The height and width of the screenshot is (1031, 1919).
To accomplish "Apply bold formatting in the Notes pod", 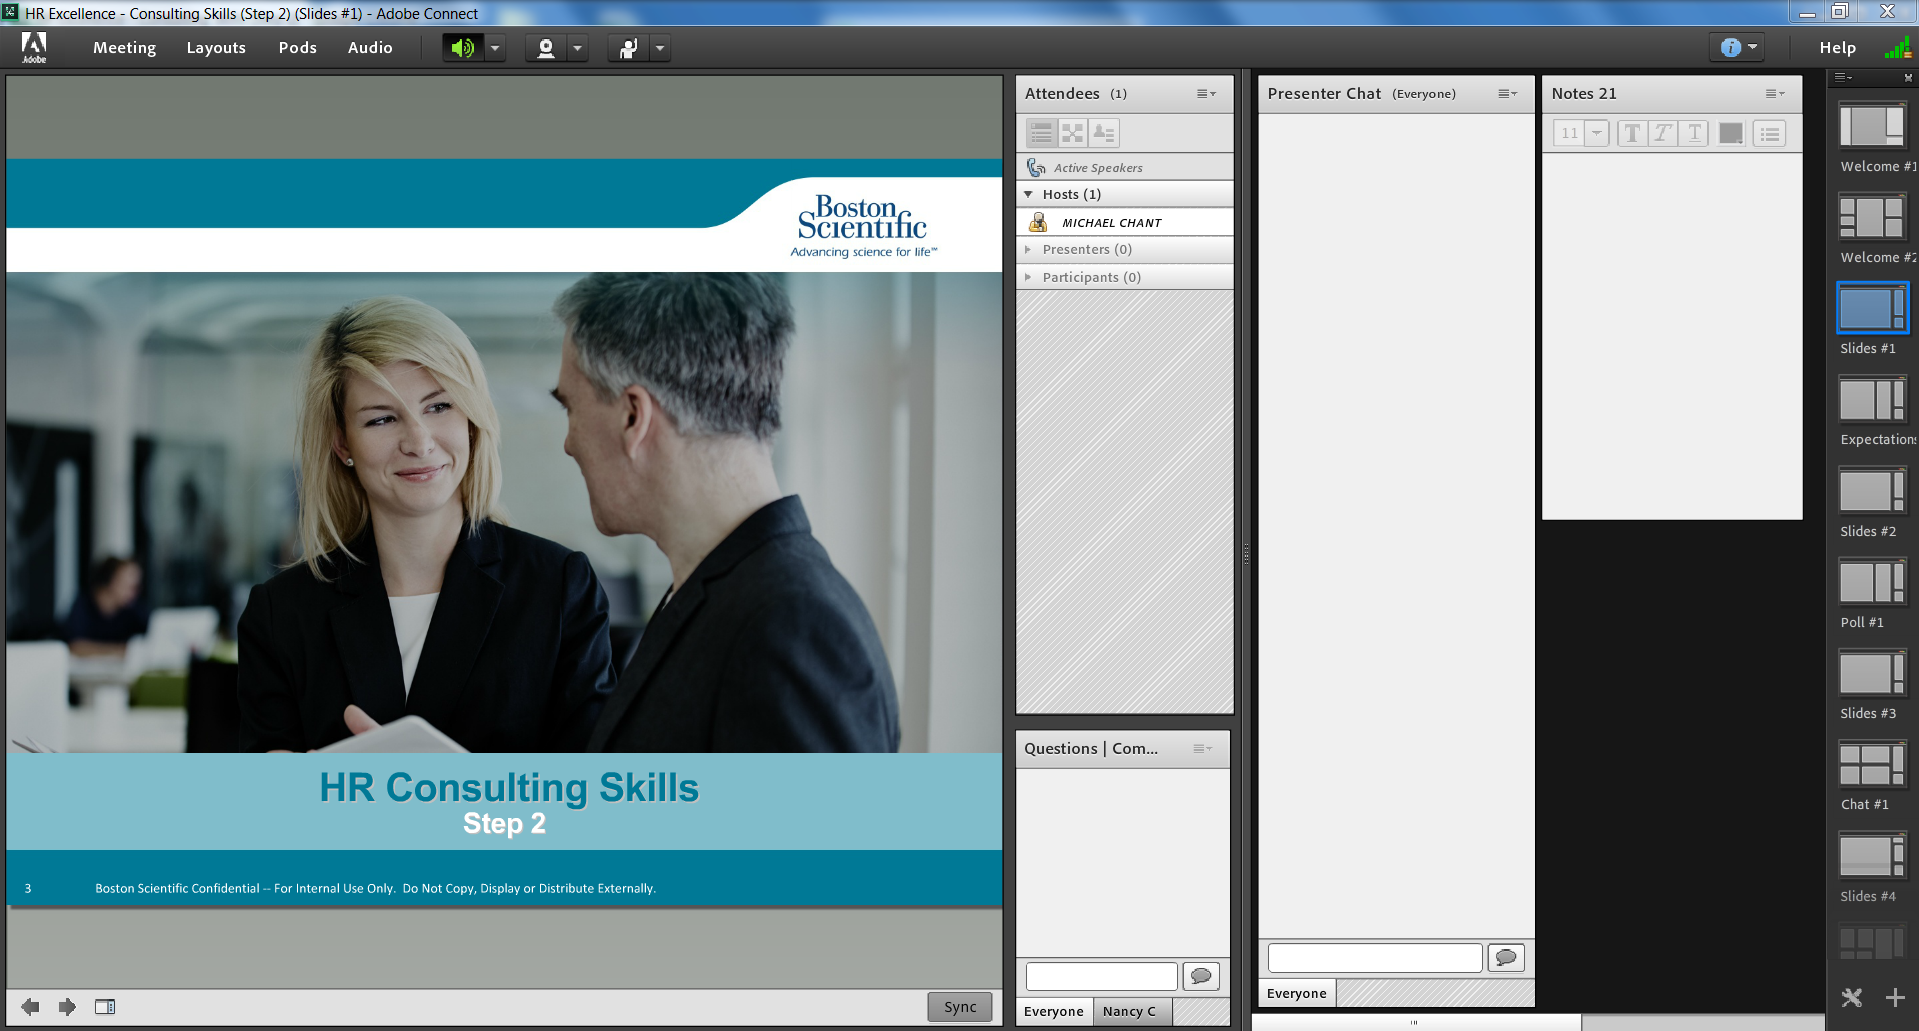I will click(1631, 132).
